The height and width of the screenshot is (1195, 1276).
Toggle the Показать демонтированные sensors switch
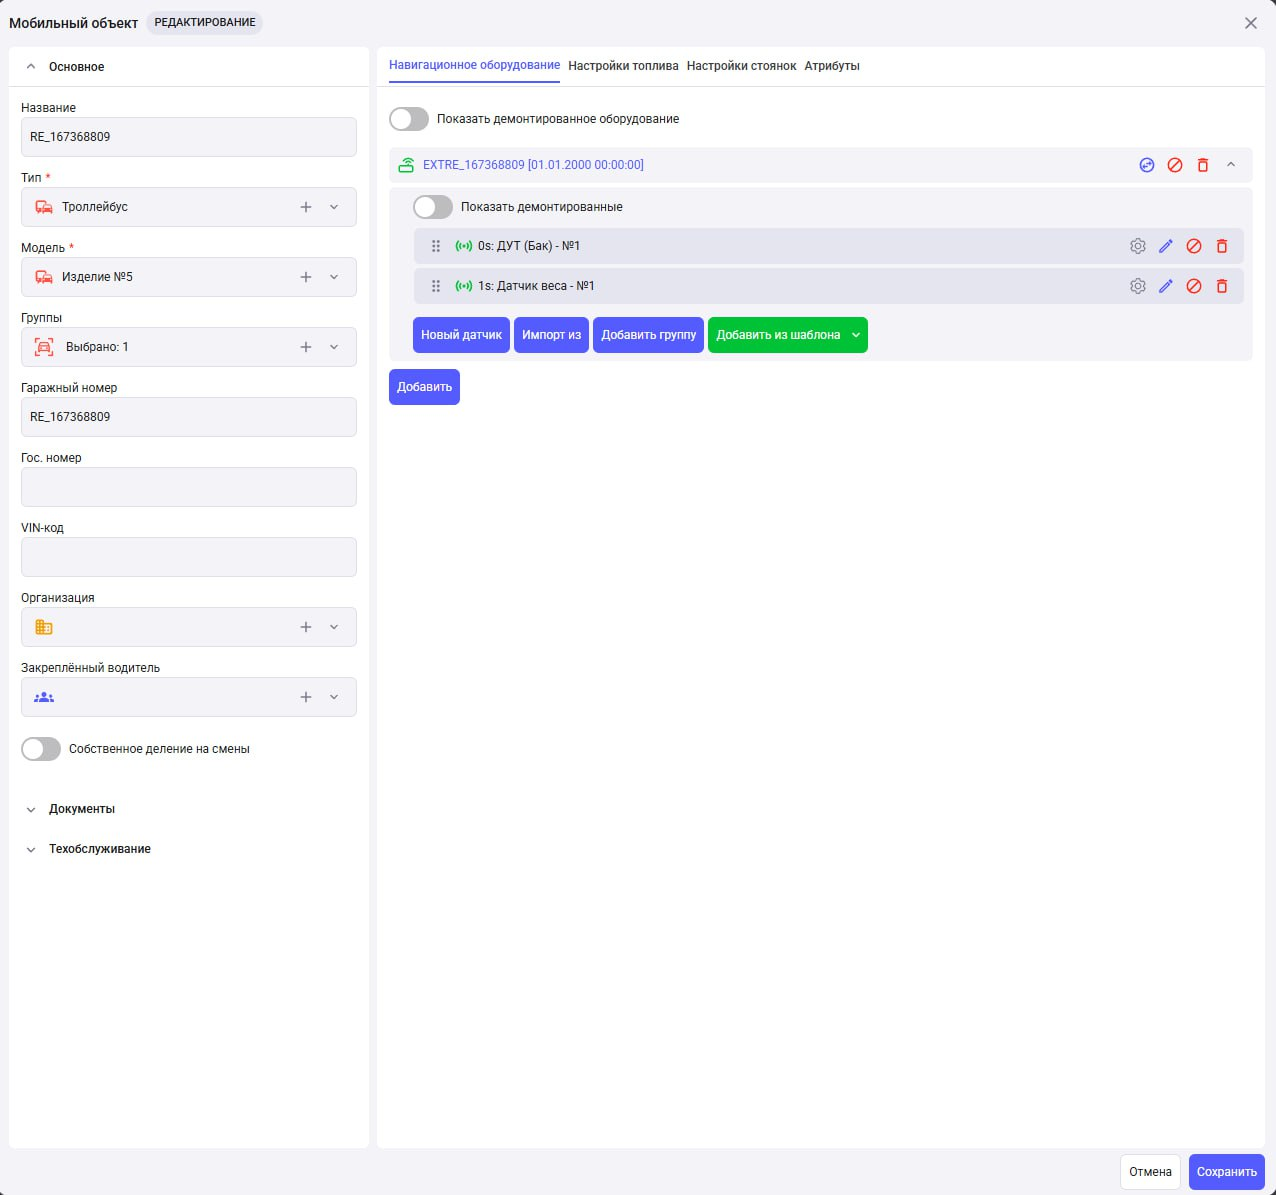point(433,207)
